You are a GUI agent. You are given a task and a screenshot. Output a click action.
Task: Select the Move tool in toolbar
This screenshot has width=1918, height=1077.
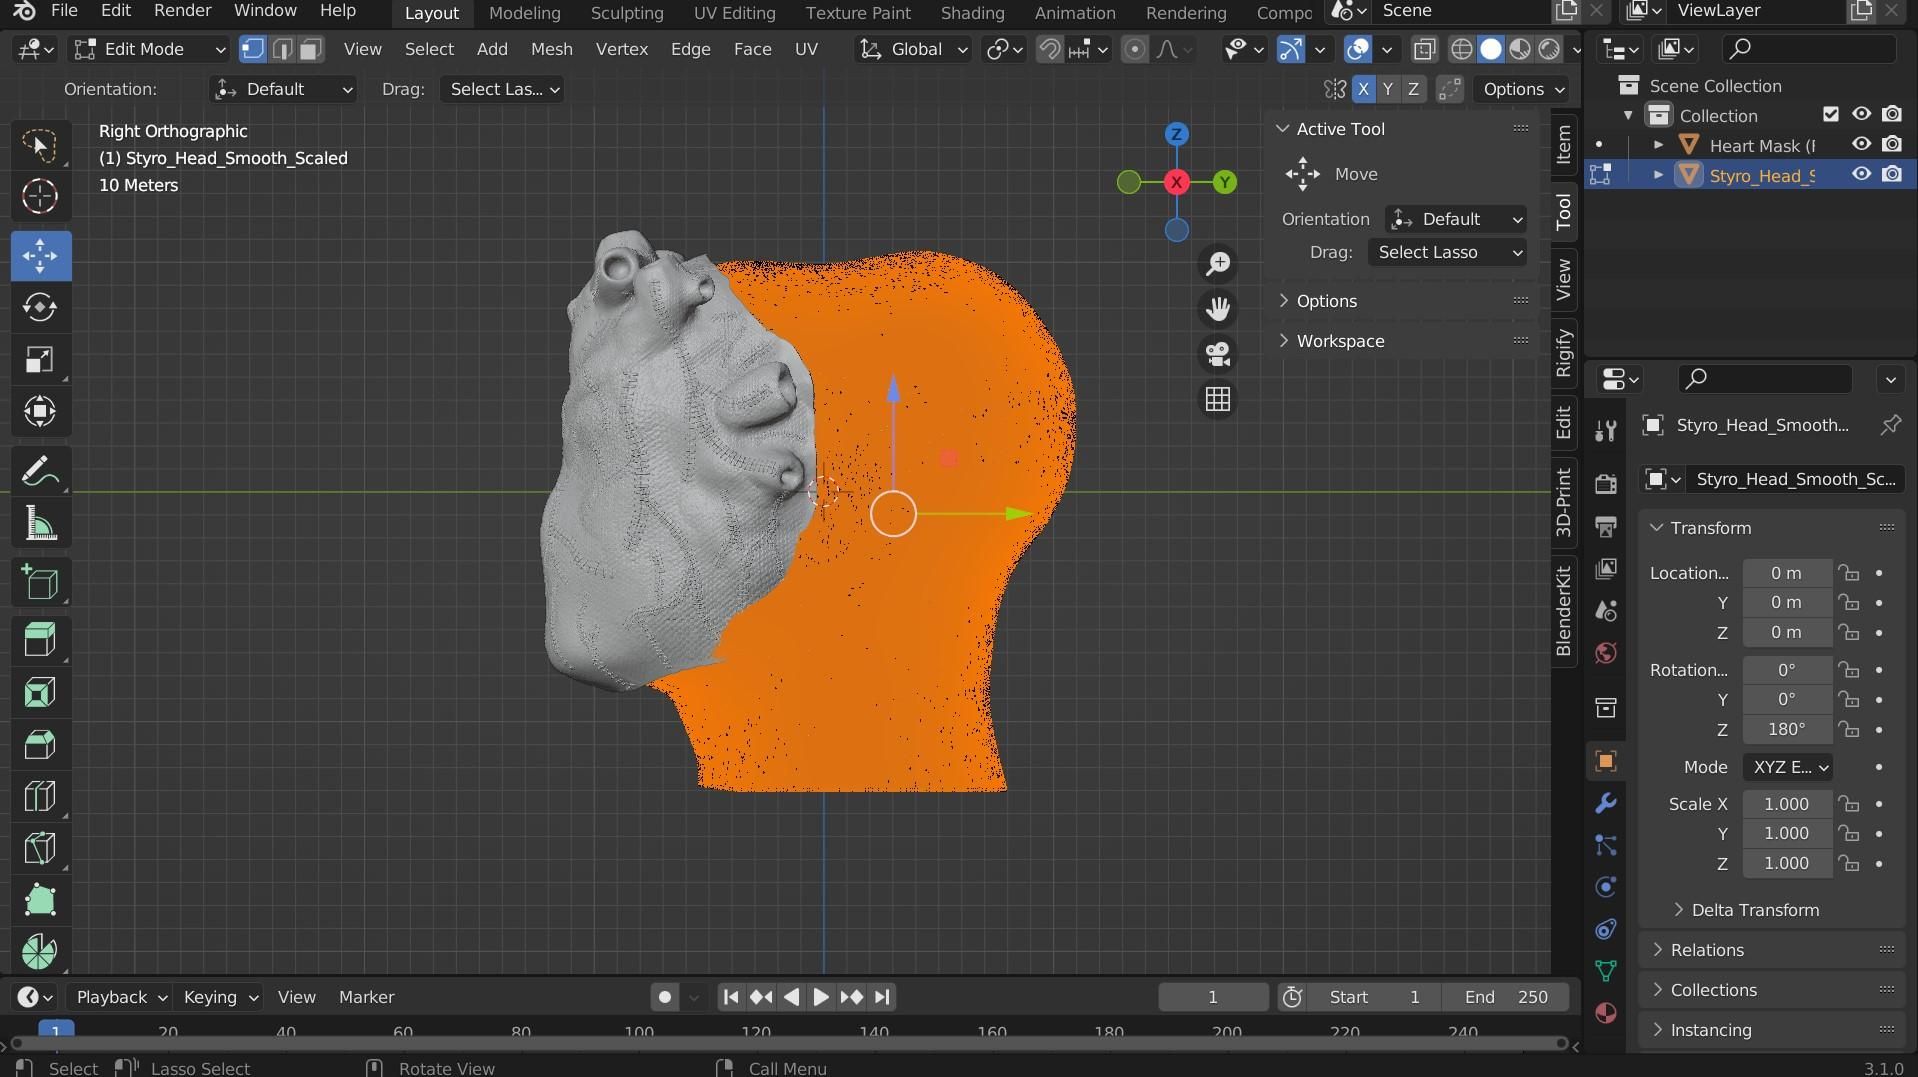pyautogui.click(x=40, y=256)
